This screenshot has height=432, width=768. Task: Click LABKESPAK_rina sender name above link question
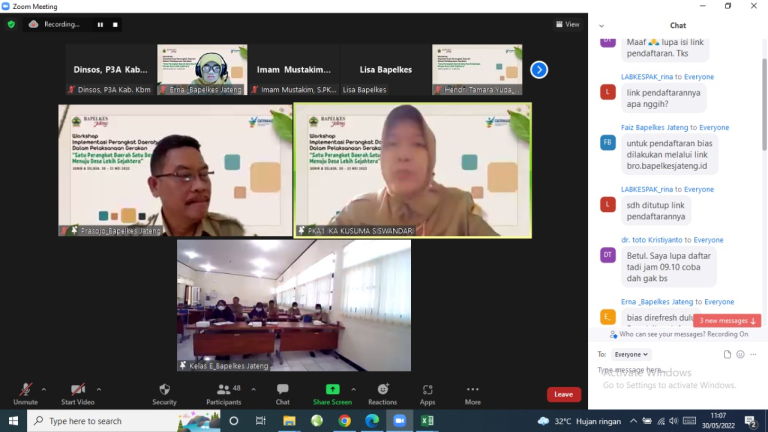pos(647,77)
